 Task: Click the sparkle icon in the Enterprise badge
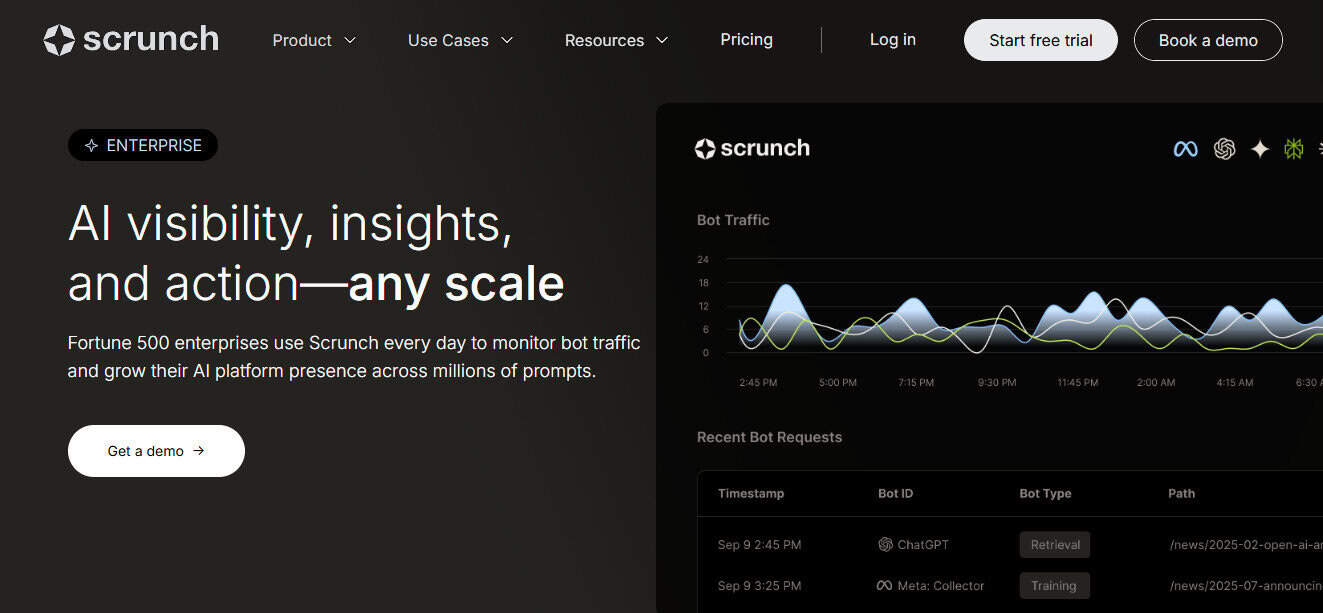click(x=91, y=146)
